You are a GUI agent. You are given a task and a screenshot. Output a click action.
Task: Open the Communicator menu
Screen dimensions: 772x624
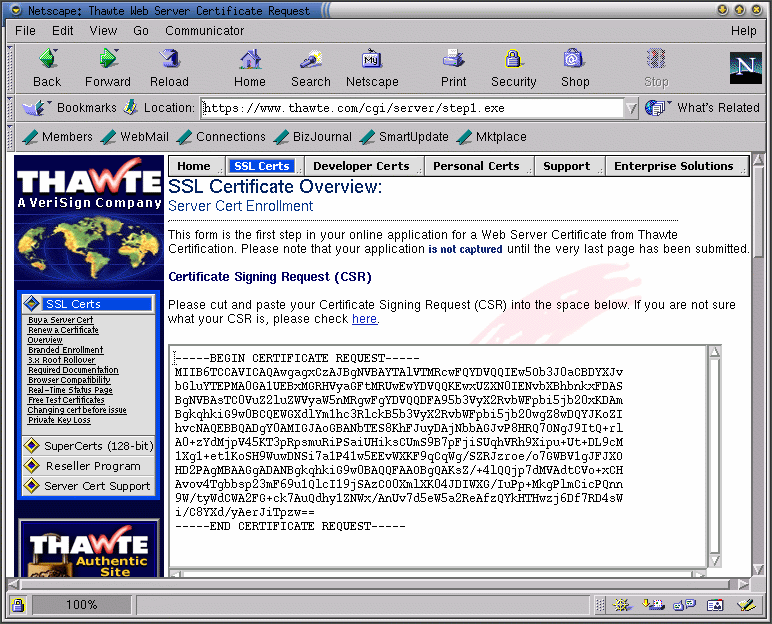204,30
